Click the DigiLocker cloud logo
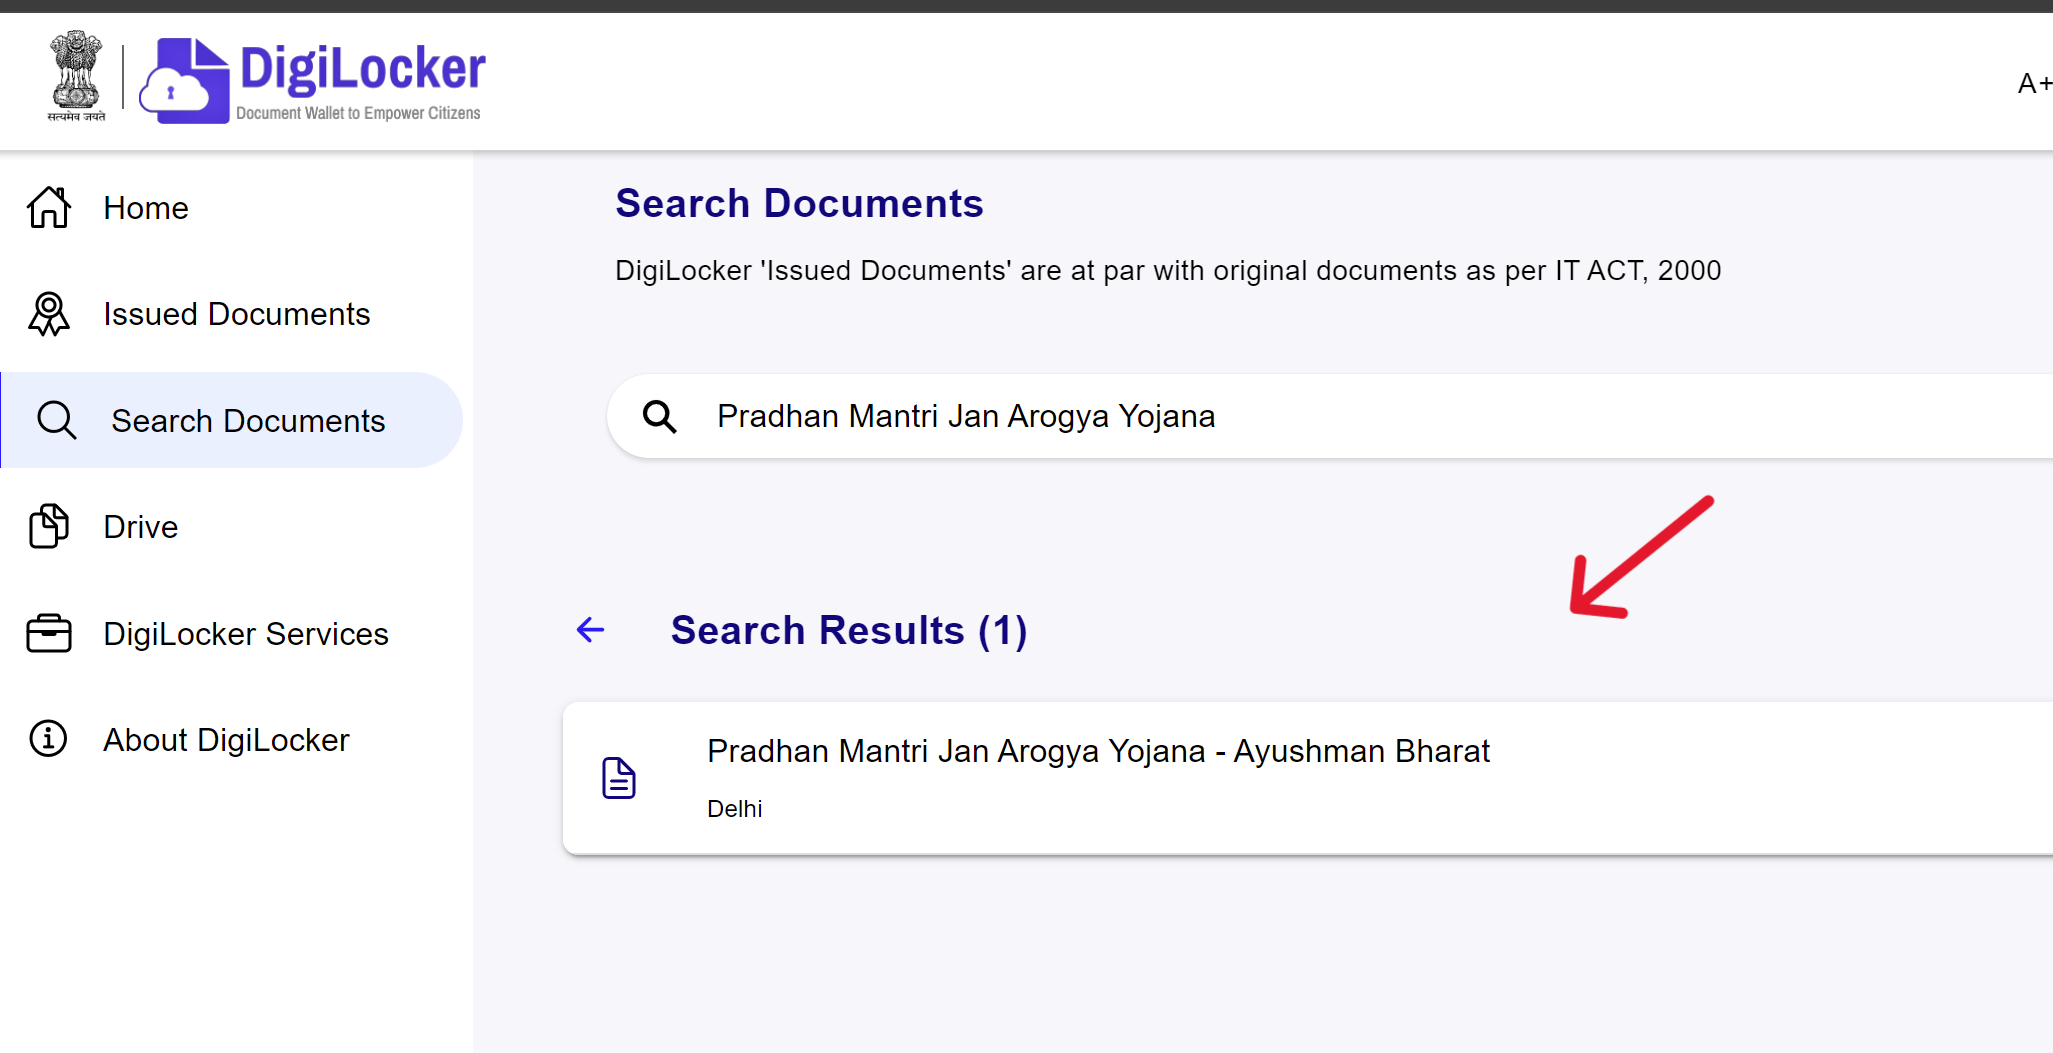Viewport: 2053px width, 1053px height. pos(184,78)
